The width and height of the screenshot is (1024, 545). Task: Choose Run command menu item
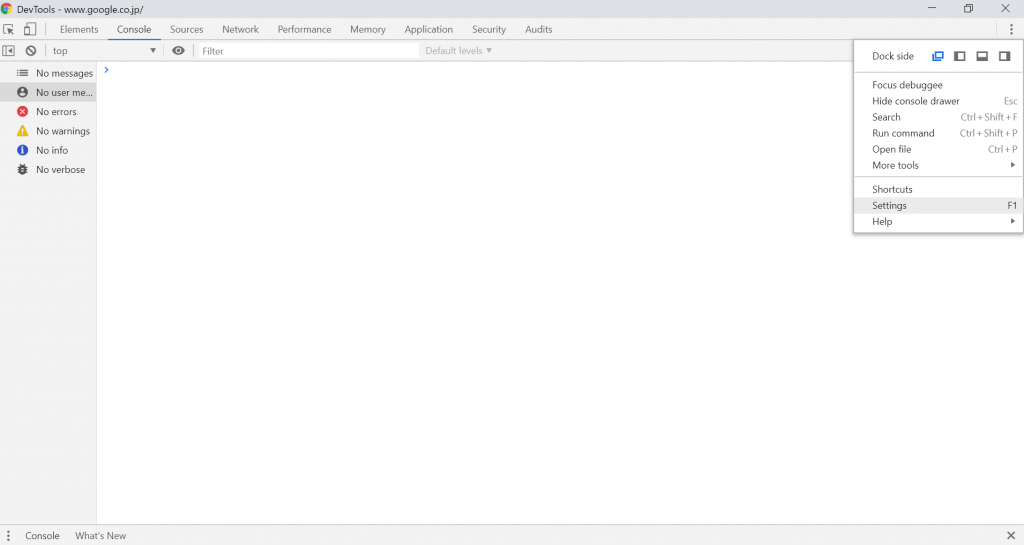point(938,133)
